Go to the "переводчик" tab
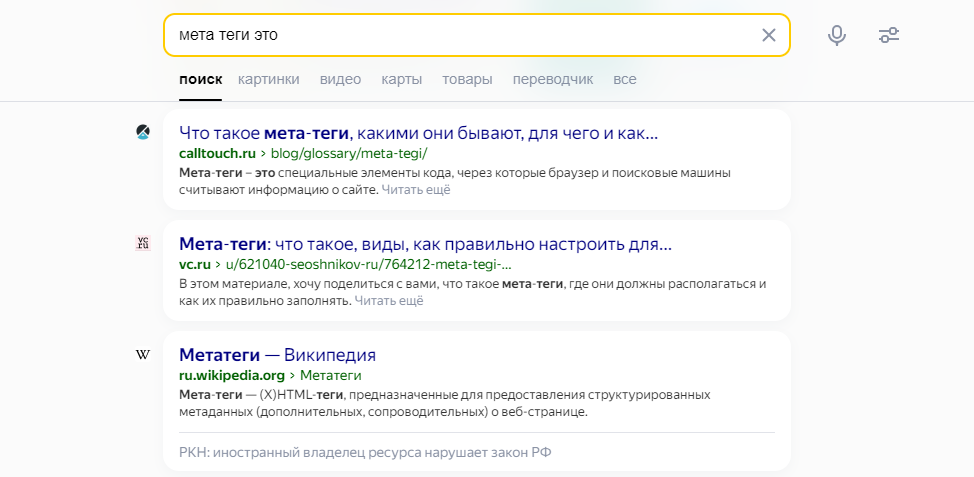 point(553,80)
